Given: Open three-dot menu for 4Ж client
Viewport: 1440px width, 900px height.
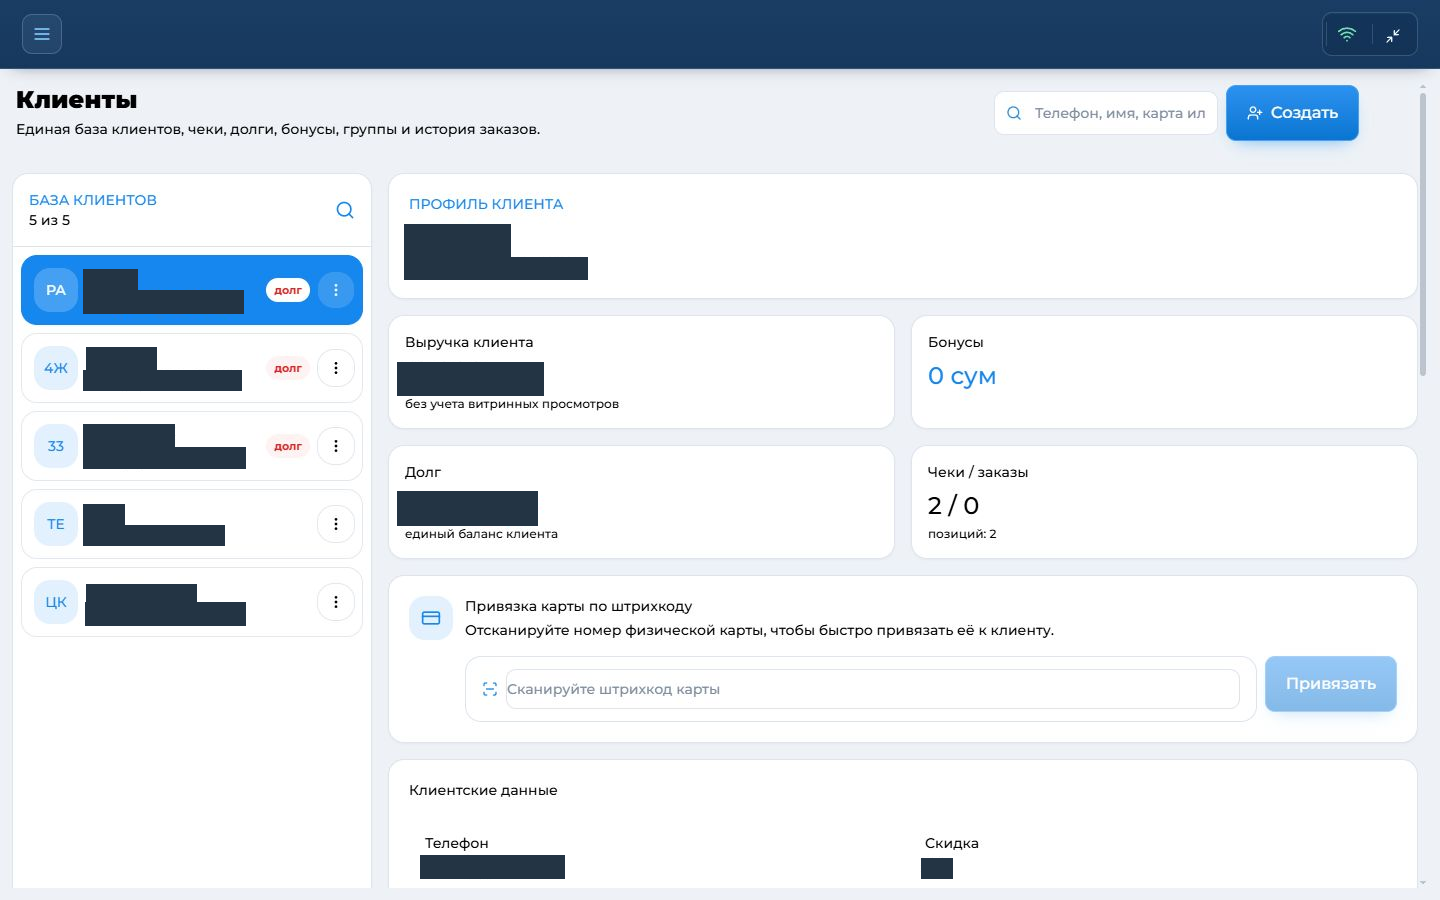Looking at the screenshot, I should tap(336, 368).
